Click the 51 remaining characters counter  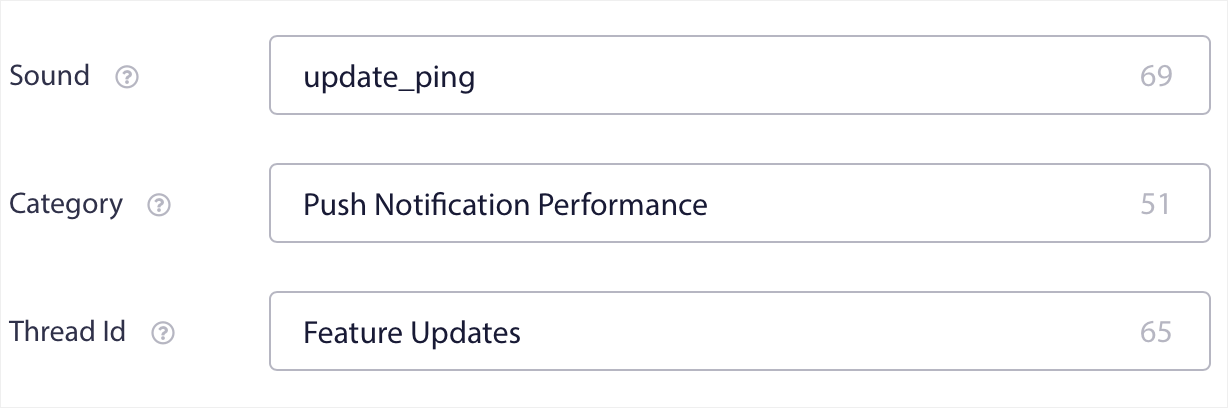pos(1155,204)
